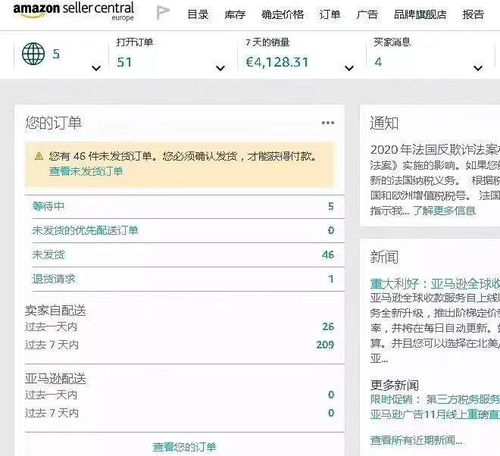Click the 更多新闻 heading
Screen dimensions: 500x456
[x=394, y=385]
